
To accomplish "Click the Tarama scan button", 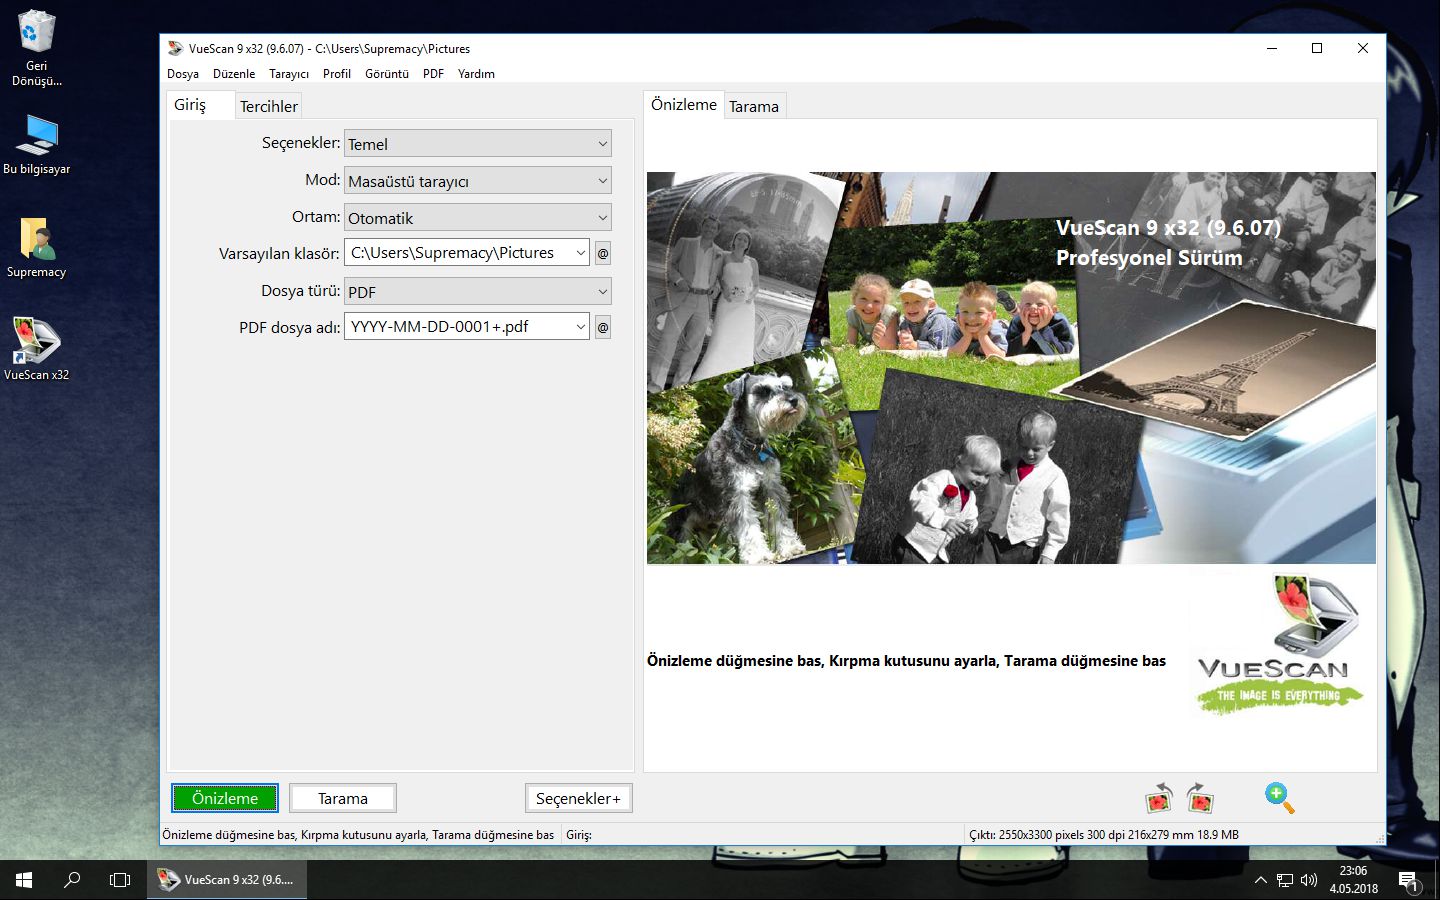I will point(343,798).
